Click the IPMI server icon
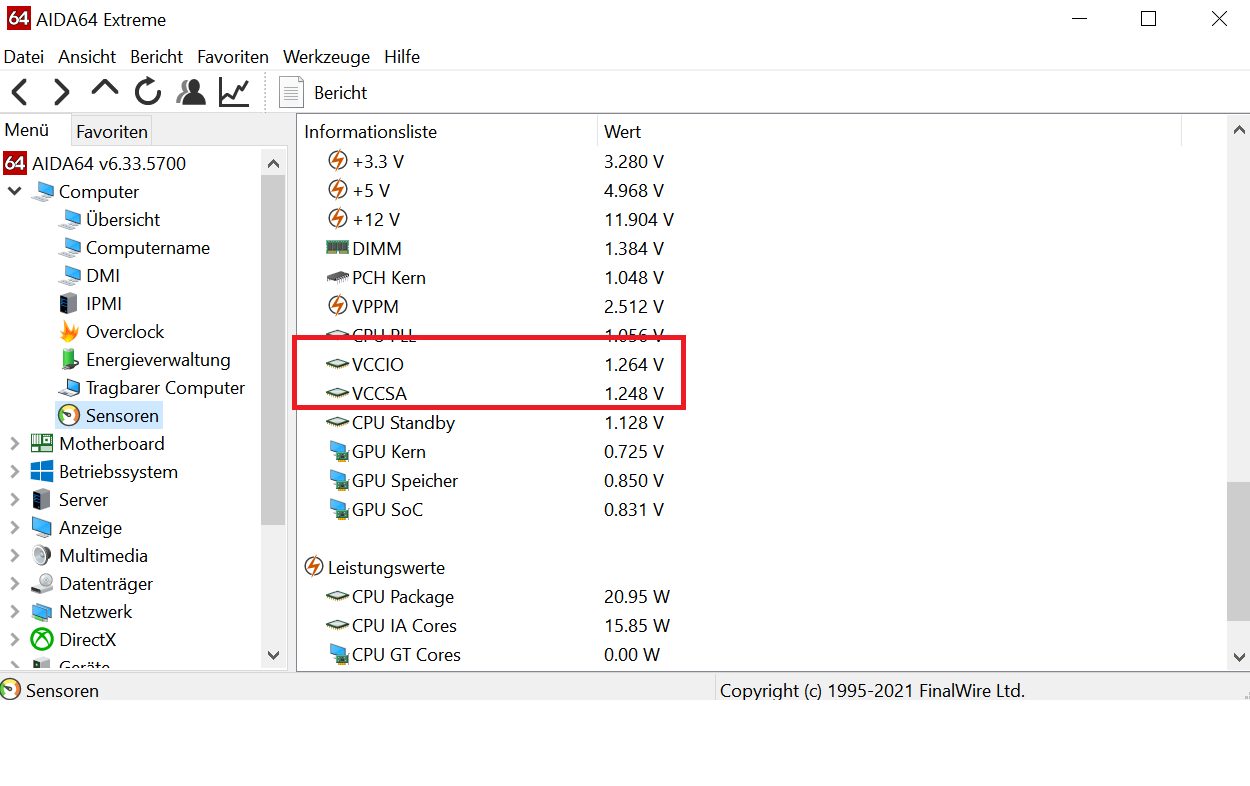 (69, 303)
